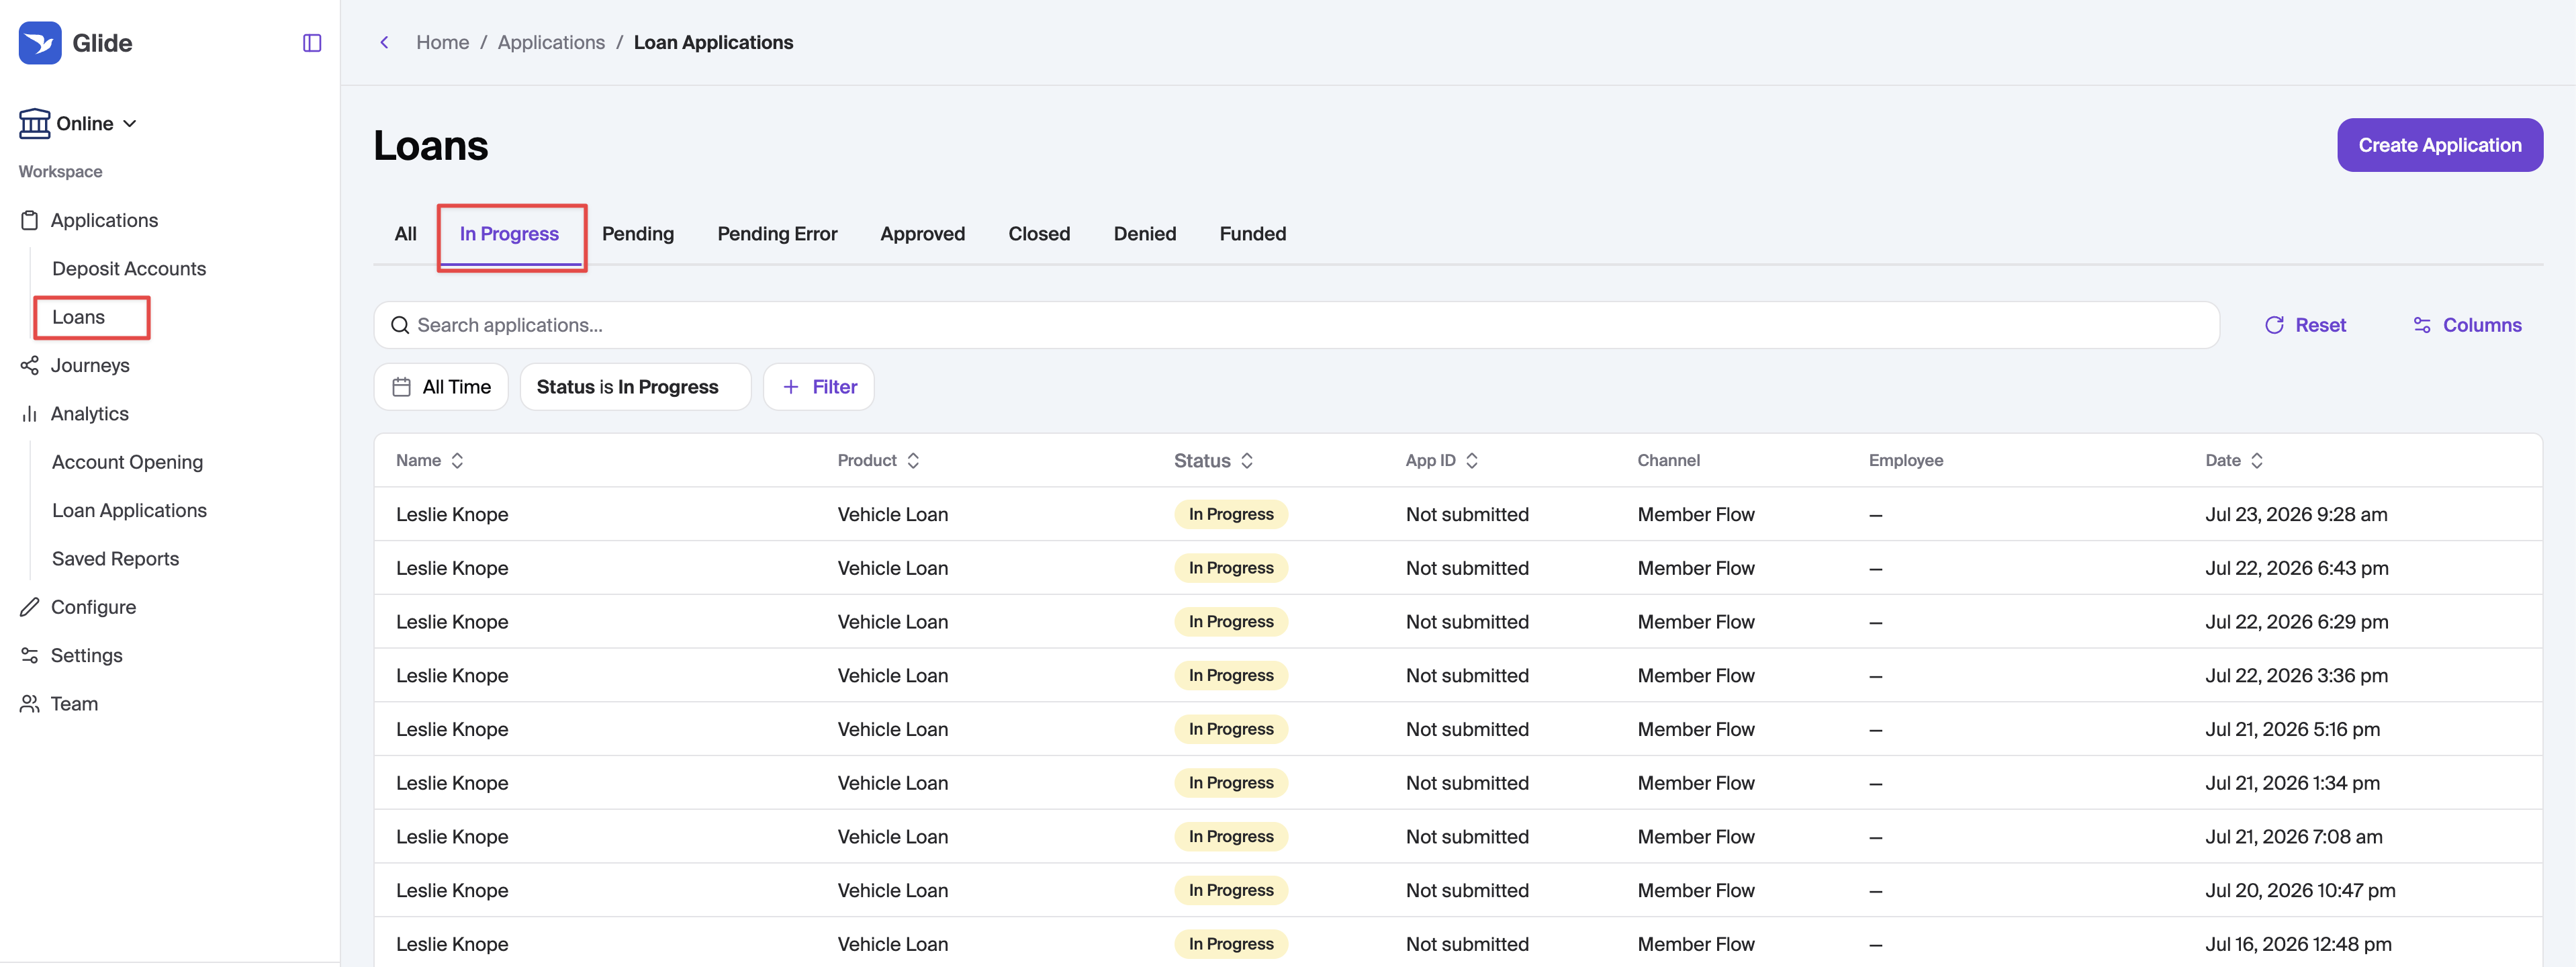2576x967 pixels.
Task: Switch to the All tab
Action: pyautogui.click(x=405, y=234)
